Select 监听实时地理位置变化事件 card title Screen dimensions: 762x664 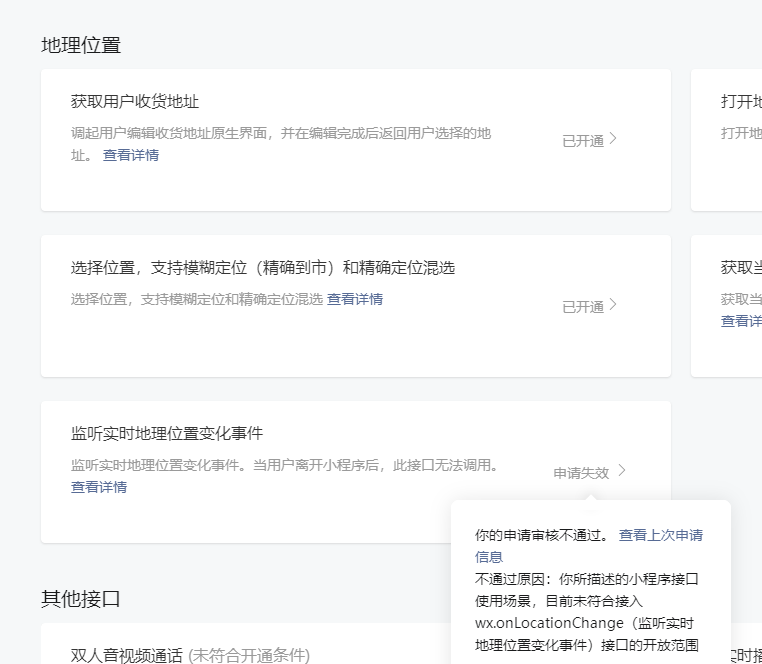click(x=167, y=433)
